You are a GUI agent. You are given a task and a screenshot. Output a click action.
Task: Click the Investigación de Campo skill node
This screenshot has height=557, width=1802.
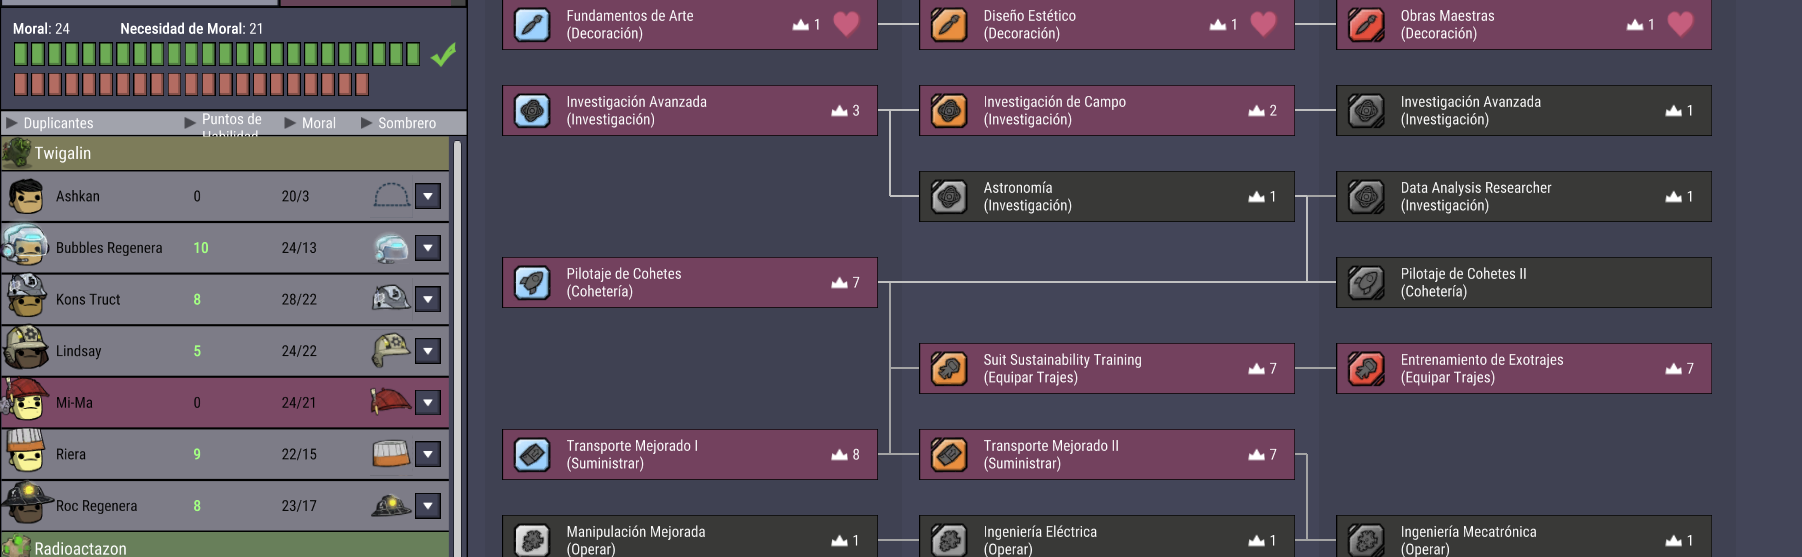click(1106, 111)
